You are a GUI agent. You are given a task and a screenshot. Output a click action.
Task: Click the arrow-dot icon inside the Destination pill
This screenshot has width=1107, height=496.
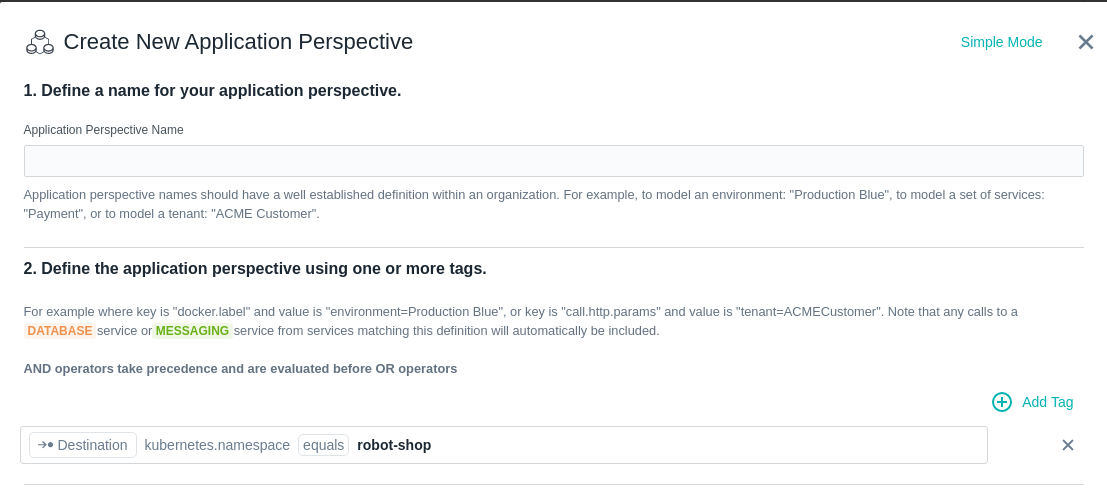[45, 445]
